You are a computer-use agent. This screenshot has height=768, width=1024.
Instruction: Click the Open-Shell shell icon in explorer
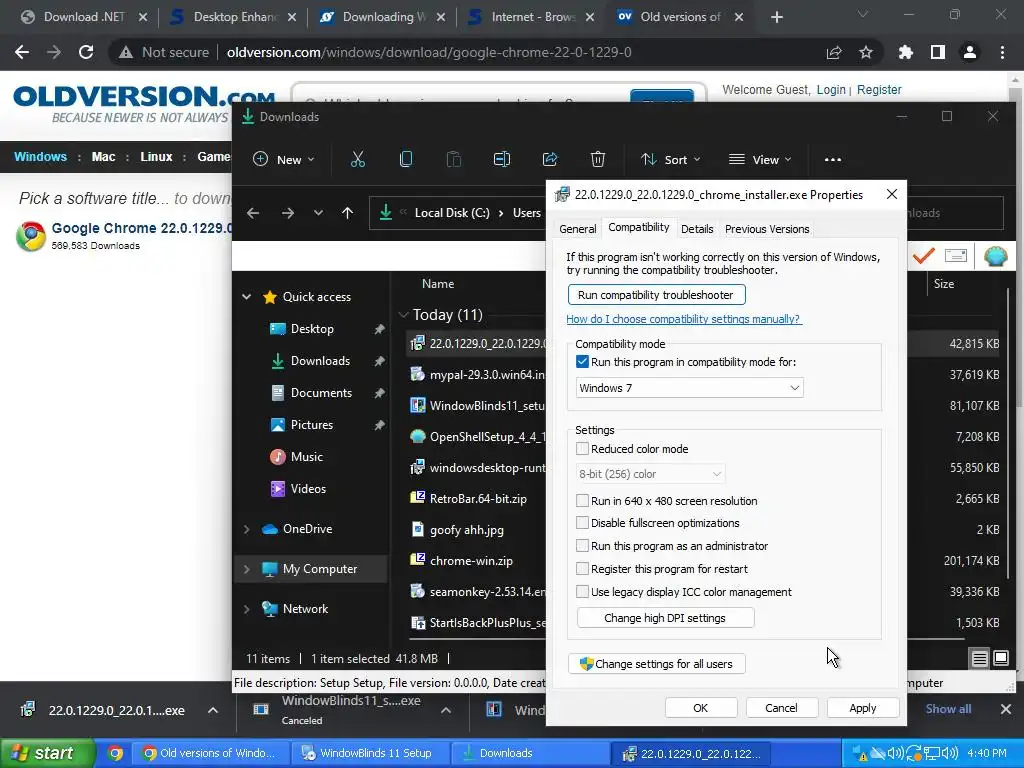995,255
